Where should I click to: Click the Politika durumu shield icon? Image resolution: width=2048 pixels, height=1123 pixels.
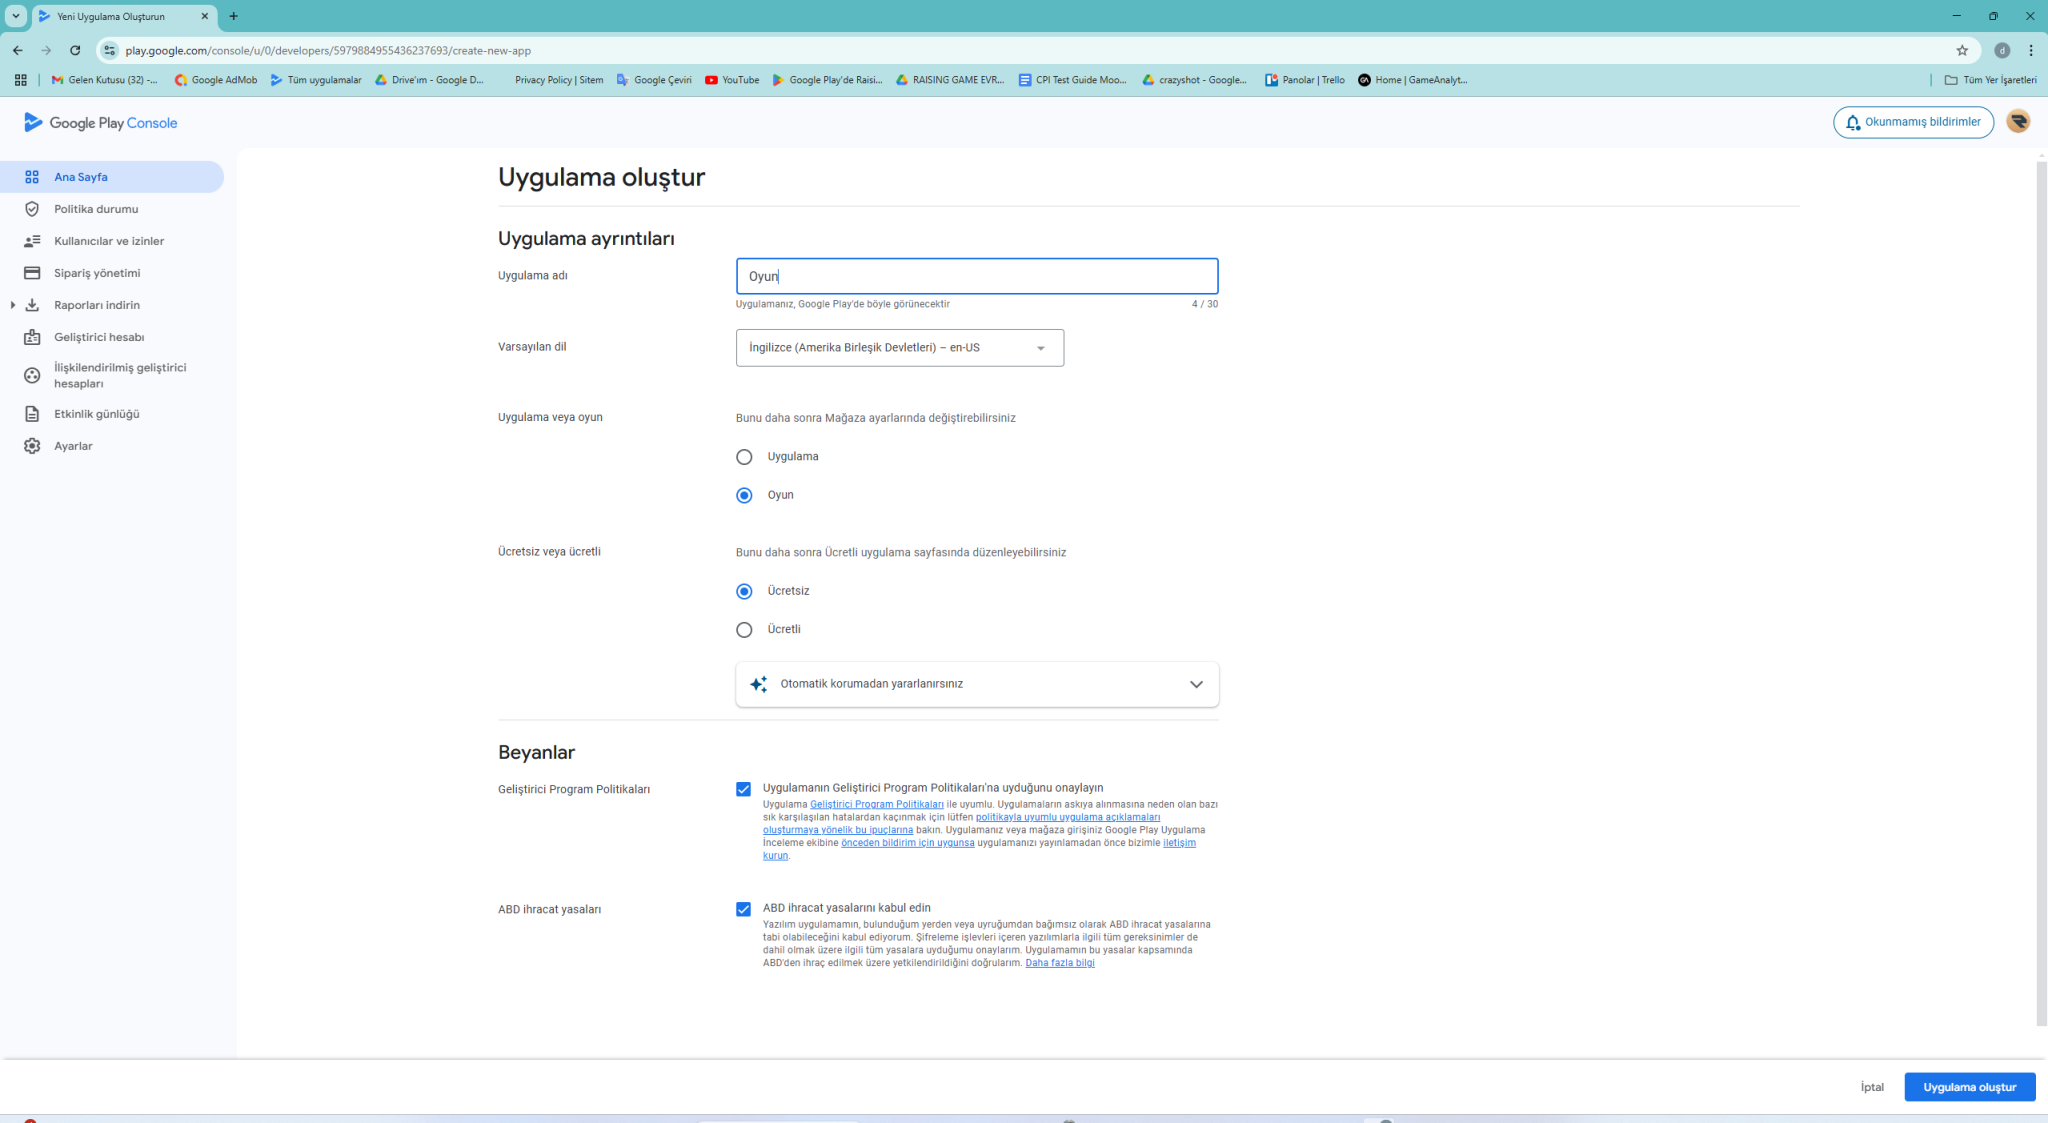click(32, 209)
